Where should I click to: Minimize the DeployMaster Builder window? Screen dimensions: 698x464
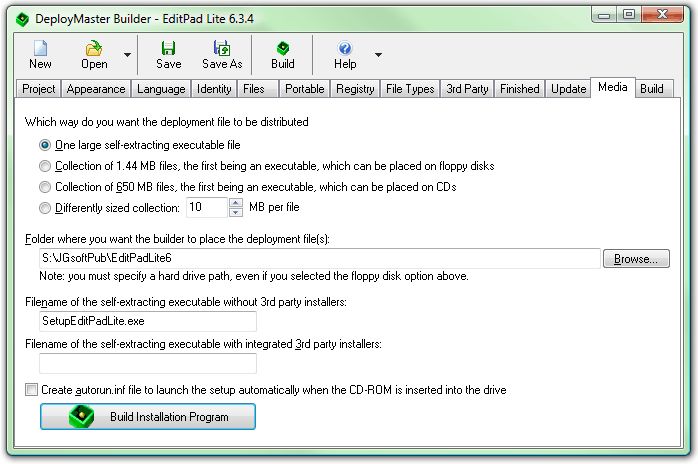(x=604, y=15)
